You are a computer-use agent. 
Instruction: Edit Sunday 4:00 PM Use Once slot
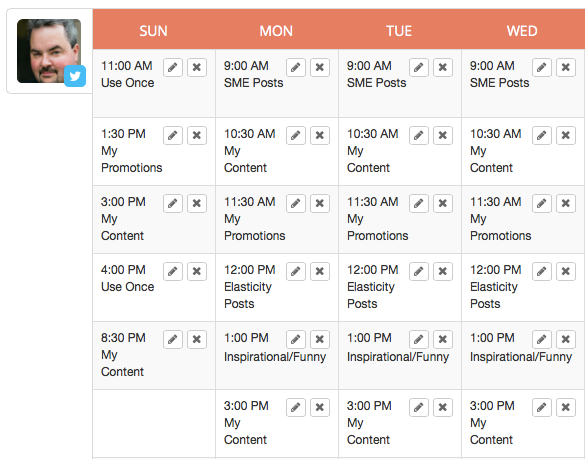point(173,271)
